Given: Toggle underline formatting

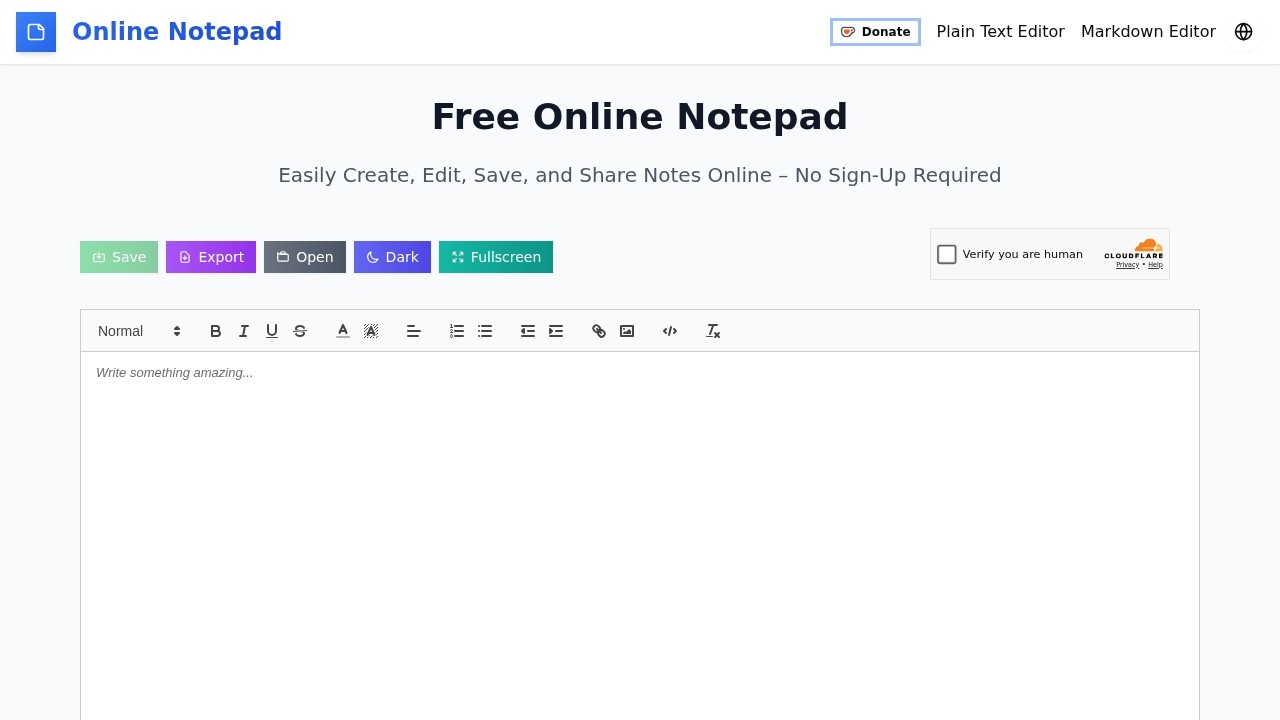Looking at the screenshot, I should pos(271,331).
